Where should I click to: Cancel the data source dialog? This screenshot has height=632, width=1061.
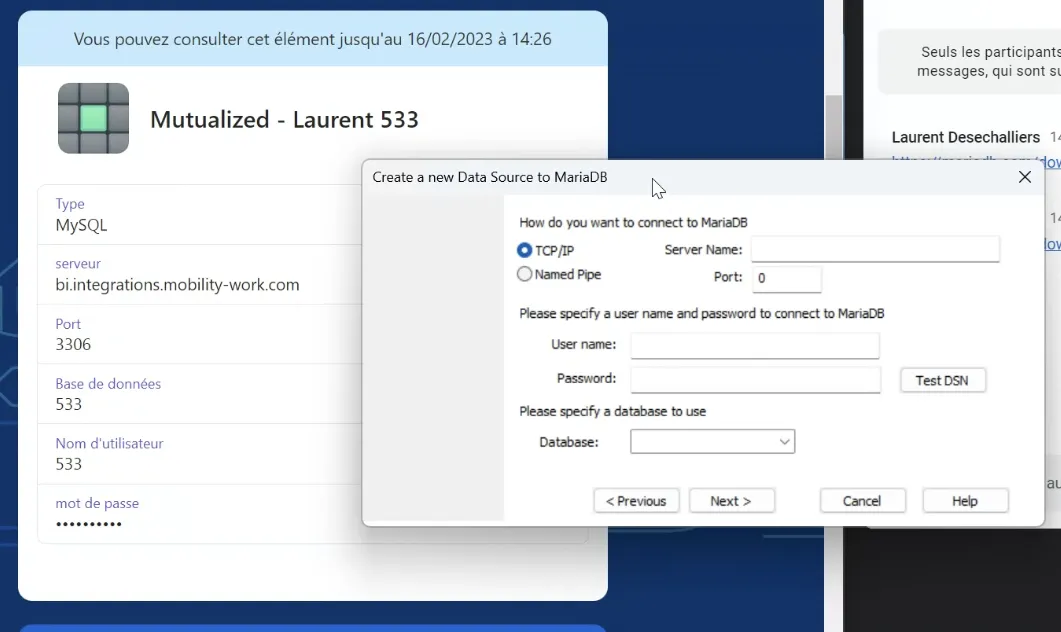tap(862, 501)
